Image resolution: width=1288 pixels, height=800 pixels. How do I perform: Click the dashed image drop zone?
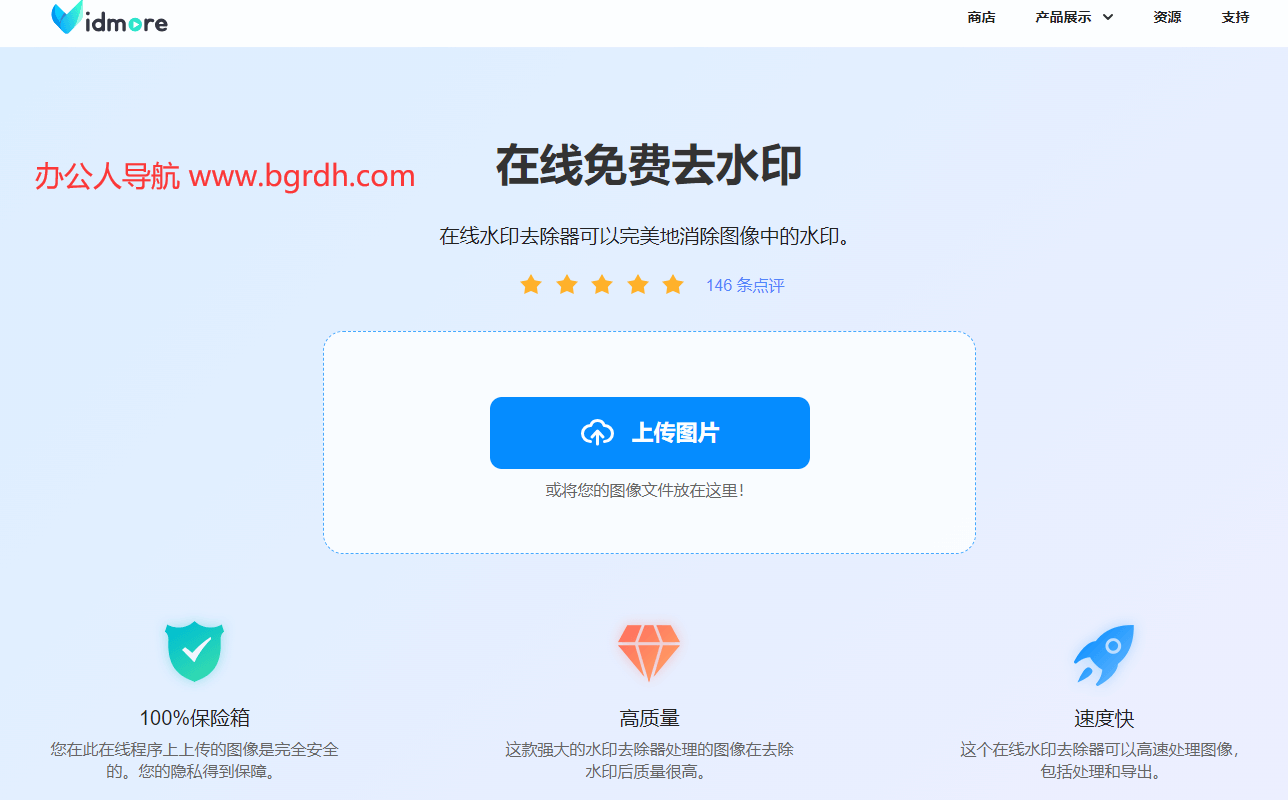pyautogui.click(x=649, y=442)
